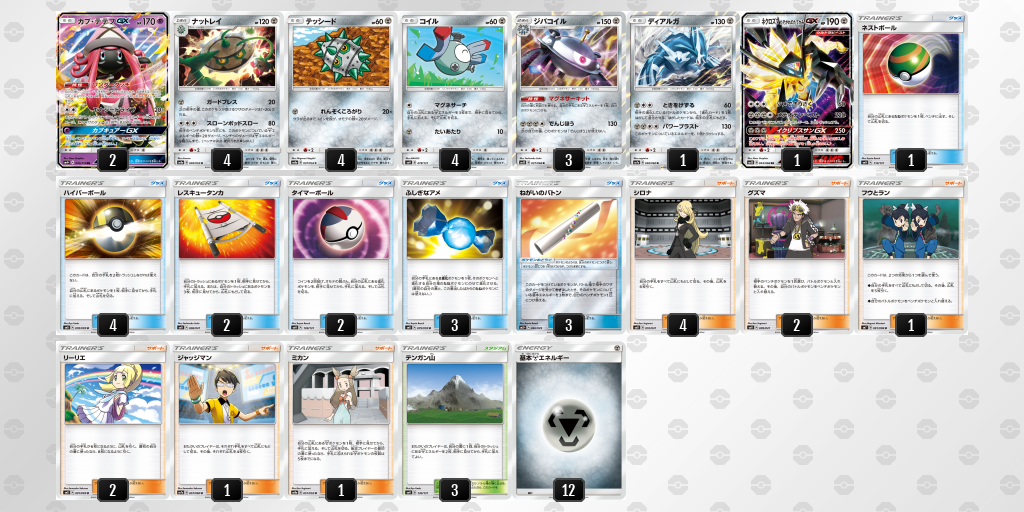
Task: Select the Wishful Baton card
Action: (568, 255)
